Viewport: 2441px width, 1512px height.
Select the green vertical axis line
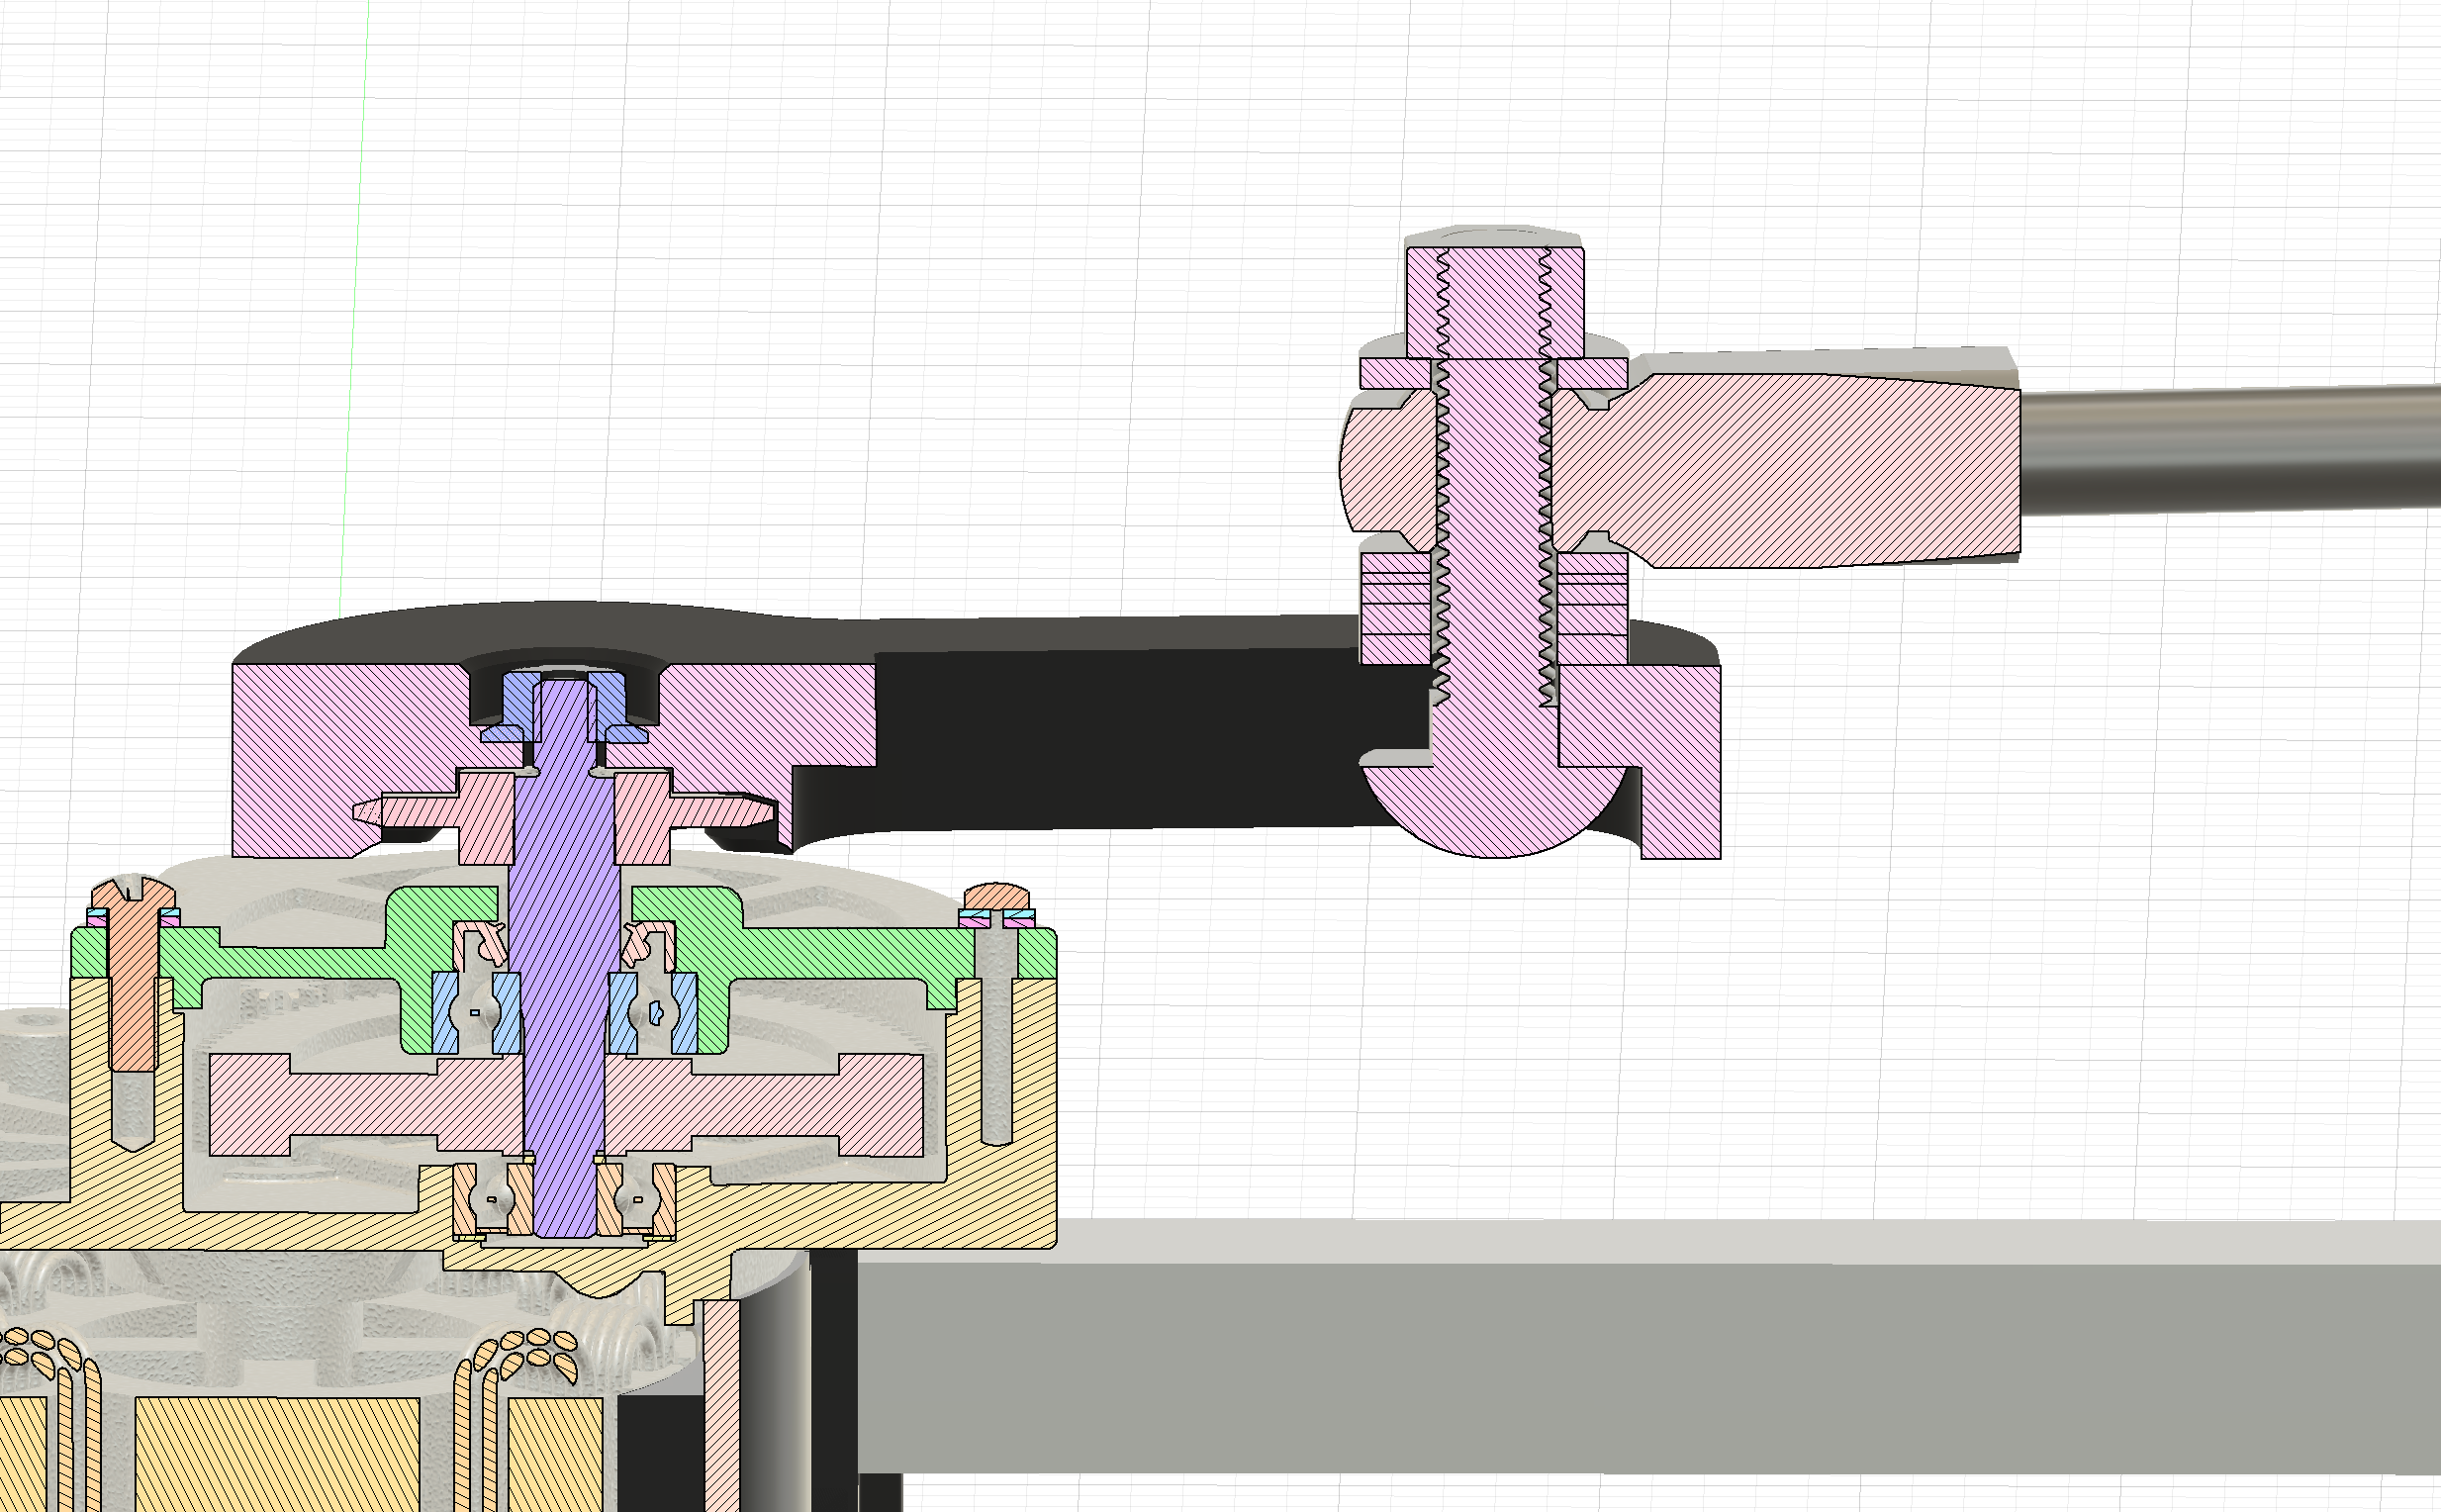(356, 300)
